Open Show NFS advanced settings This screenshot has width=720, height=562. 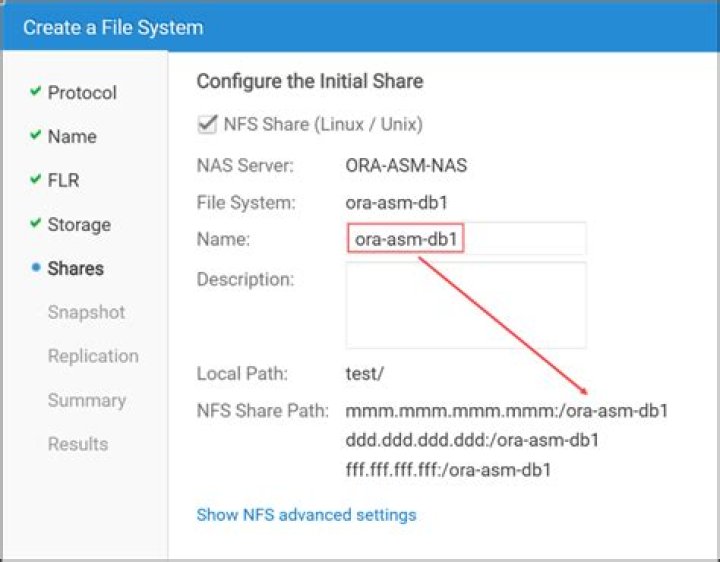tap(306, 515)
